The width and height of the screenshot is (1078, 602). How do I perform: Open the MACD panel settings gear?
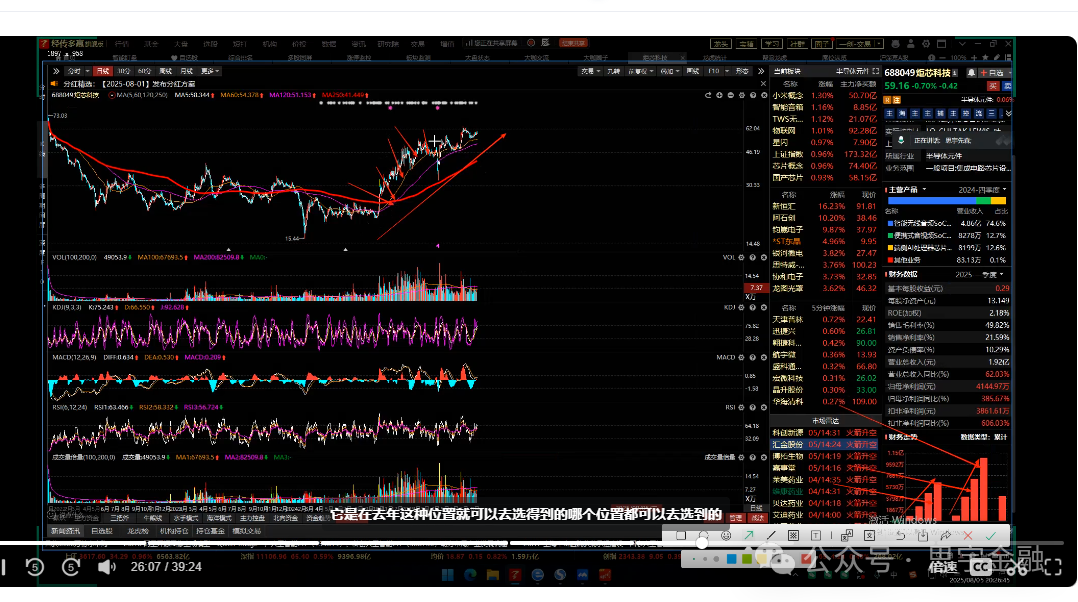741,357
